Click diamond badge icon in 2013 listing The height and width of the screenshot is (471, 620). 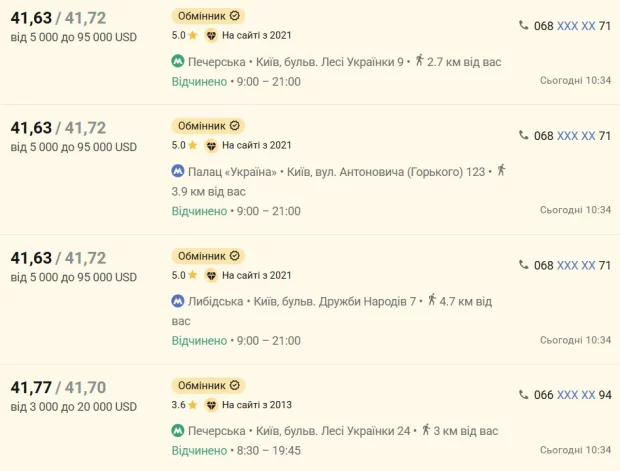[212, 405]
